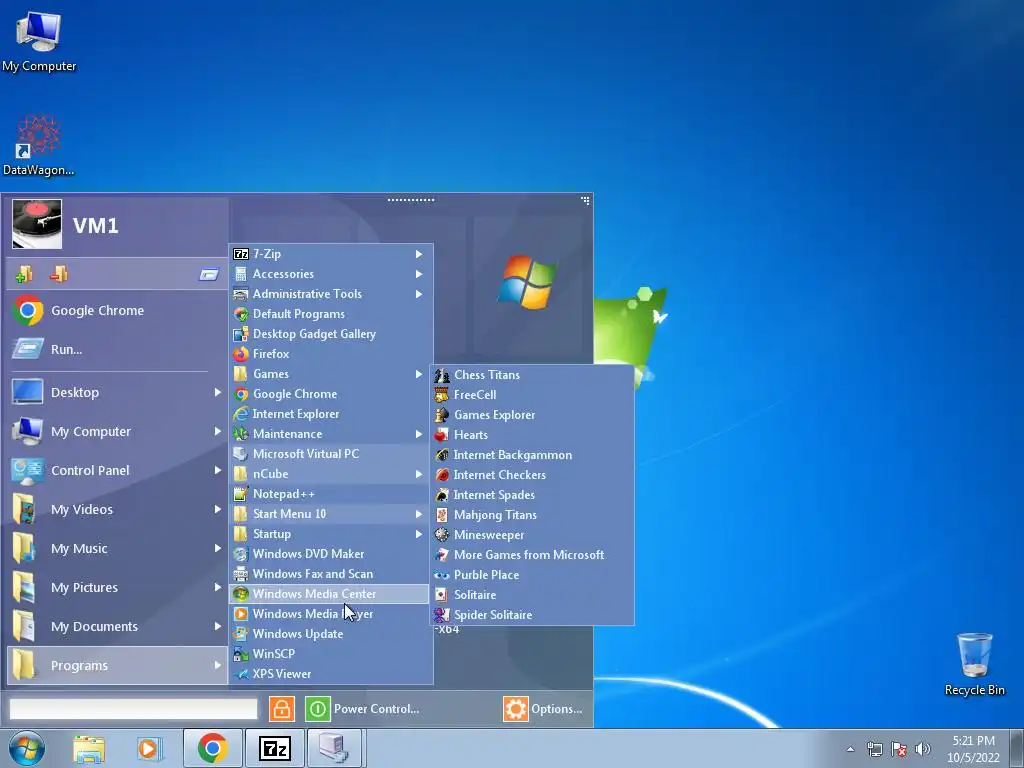The width and height of the screenshot is (1024, 768).
Task: Expand the Accessories folder
Action: click(x=330, y=274)
